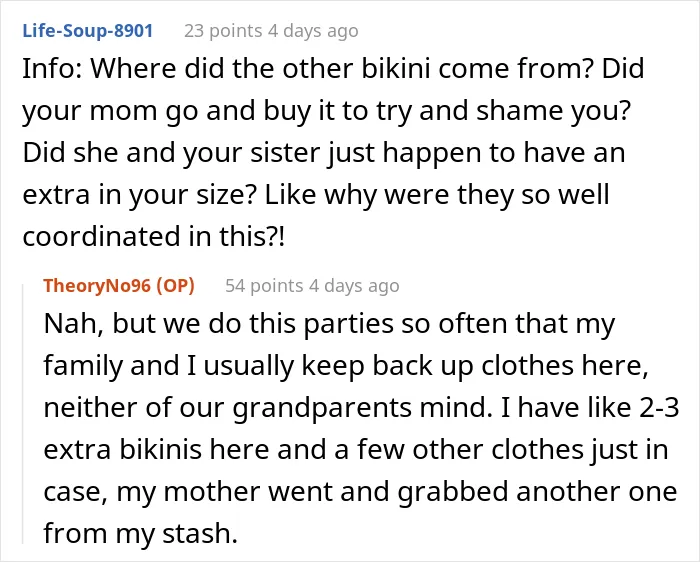Click the line 'your mom go and buy it'
700x562 pixels.
326,111
